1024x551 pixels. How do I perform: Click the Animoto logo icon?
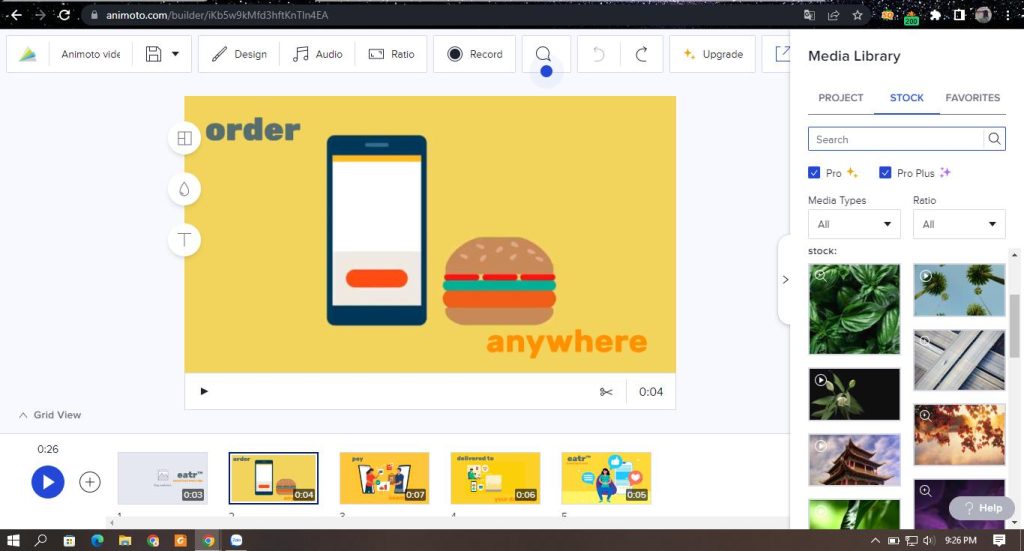pos(27,54)
